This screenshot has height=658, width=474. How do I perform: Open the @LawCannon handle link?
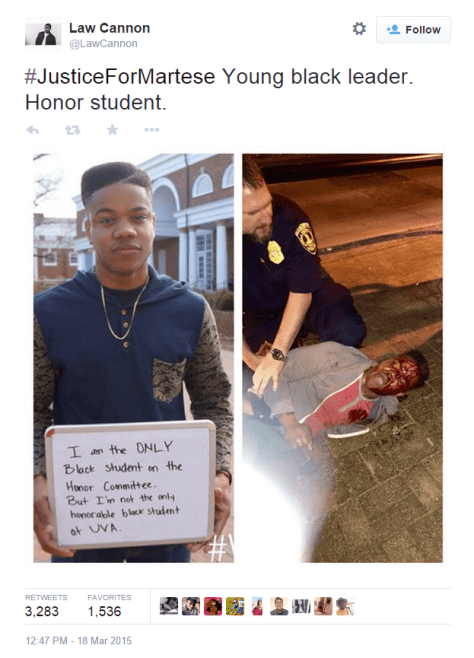click(x=103, y=44)
